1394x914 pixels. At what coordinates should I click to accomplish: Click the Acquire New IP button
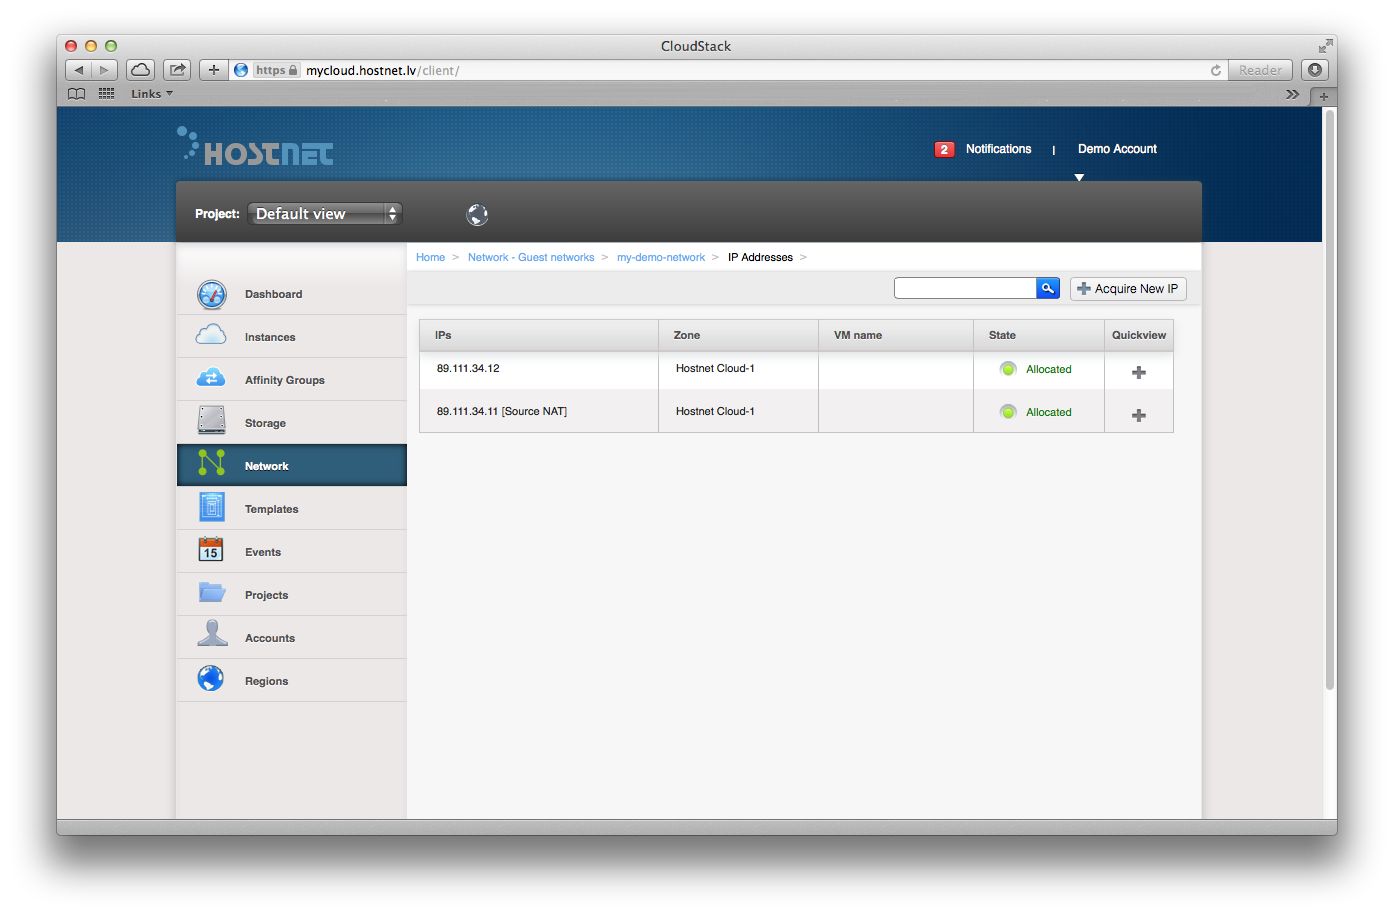[x=1127, y=289]
